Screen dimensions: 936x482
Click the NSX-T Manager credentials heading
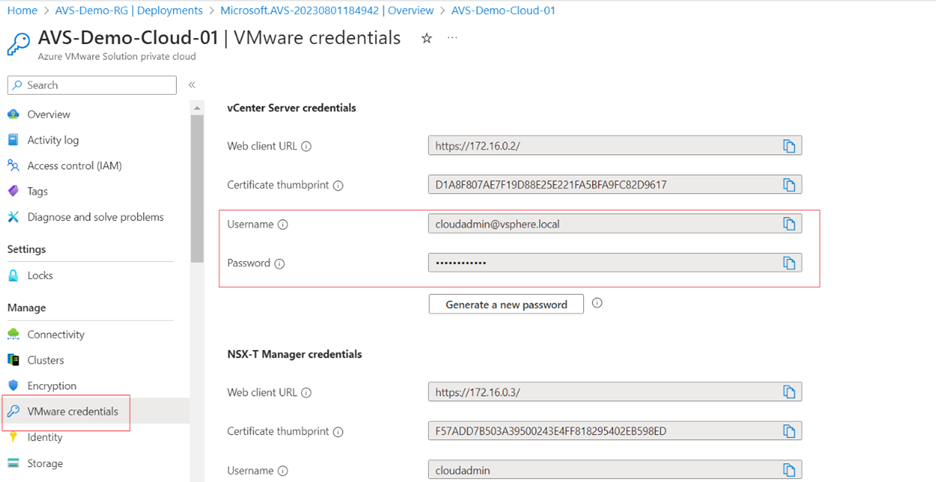(x=294, y=354)
